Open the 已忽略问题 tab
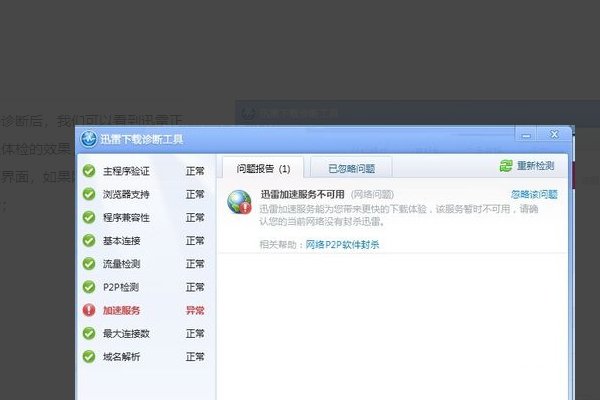600x400 pixels. [351, 168]
